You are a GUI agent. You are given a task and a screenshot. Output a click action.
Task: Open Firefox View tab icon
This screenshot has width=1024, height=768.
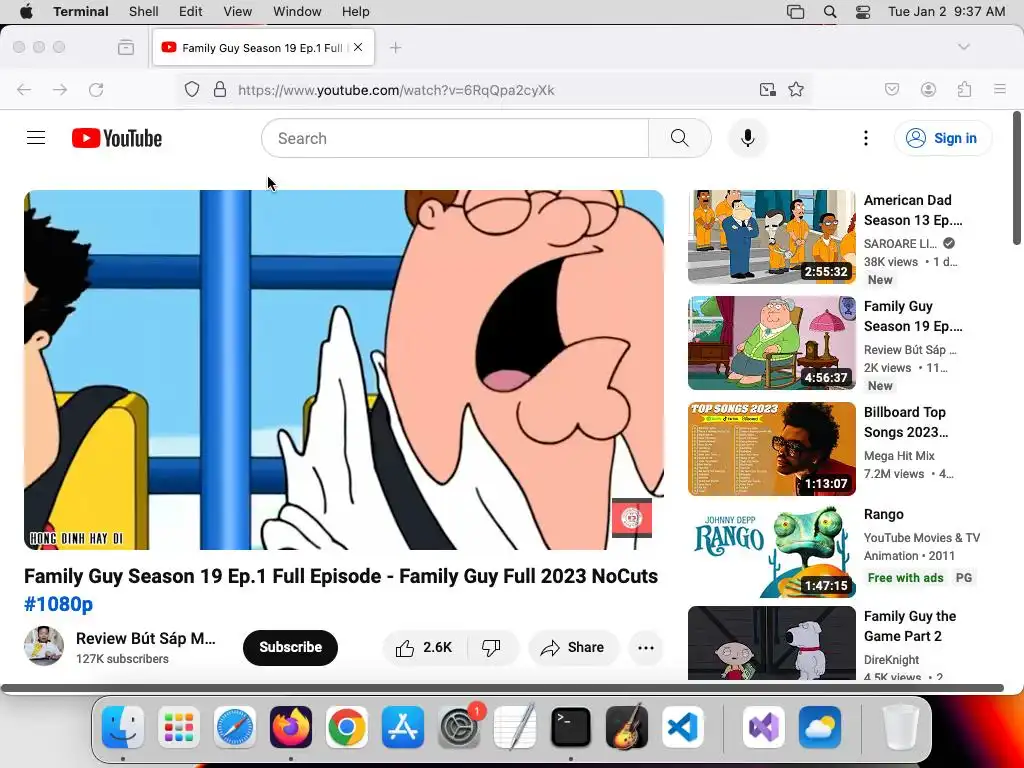[126, 47]
